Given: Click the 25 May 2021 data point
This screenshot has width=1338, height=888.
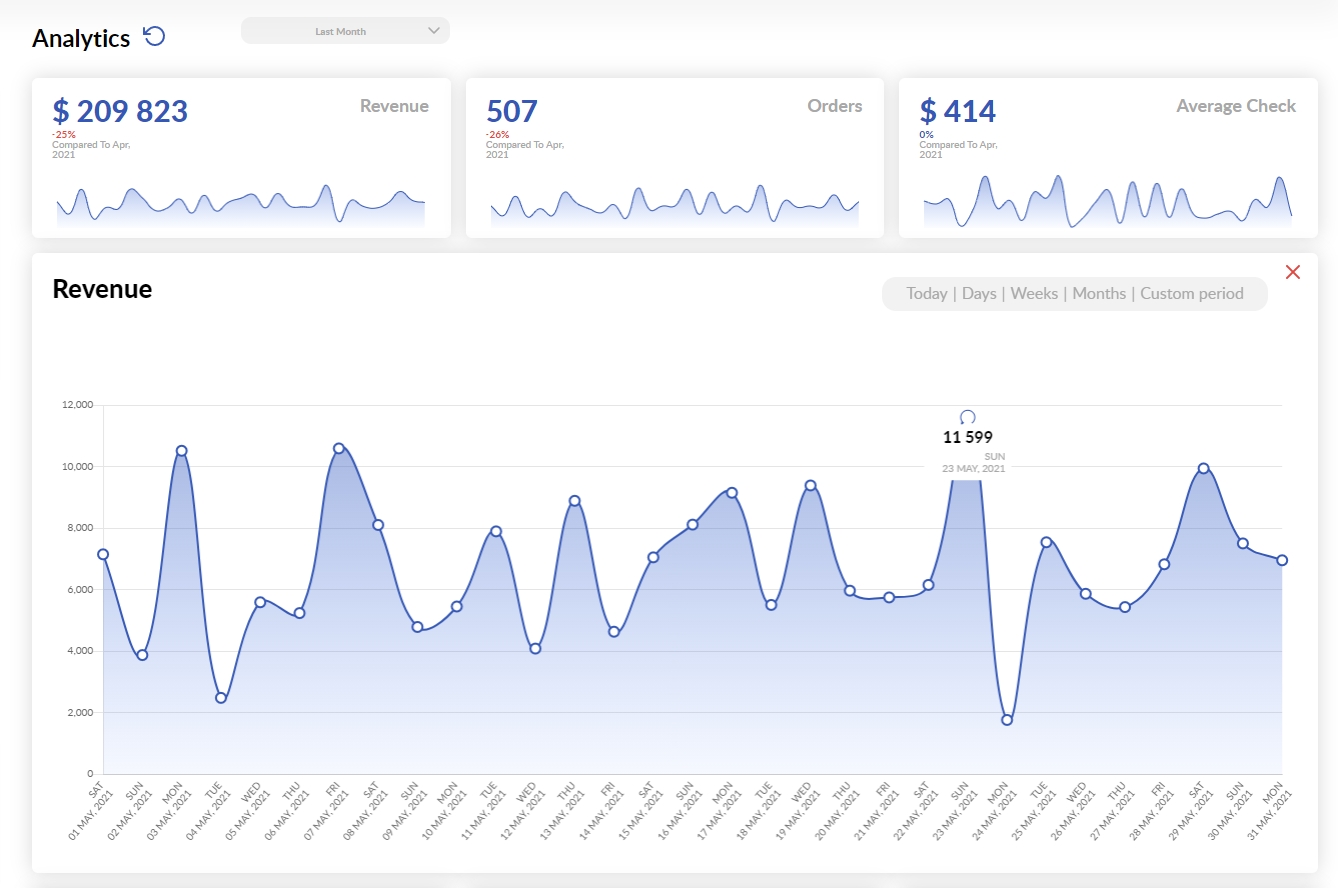Looking at the screenshot, I should coord(1046,542).
